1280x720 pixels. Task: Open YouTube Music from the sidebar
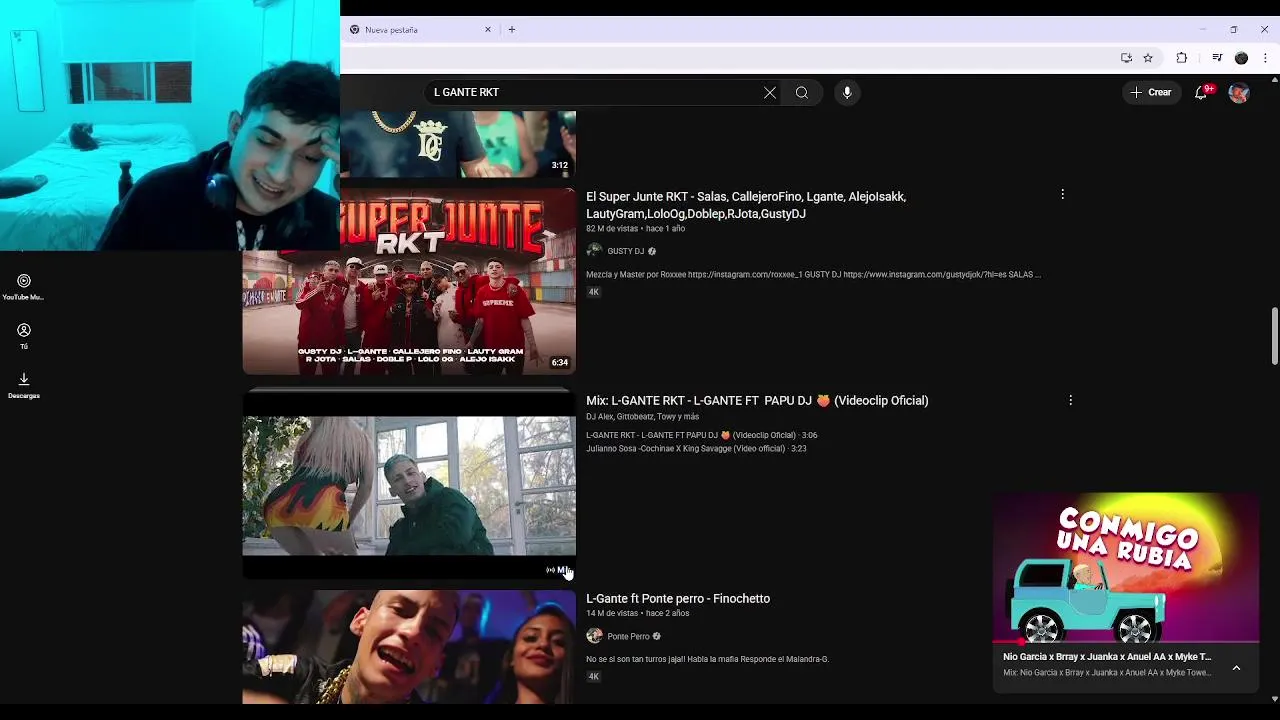click(x=23, y=287)
